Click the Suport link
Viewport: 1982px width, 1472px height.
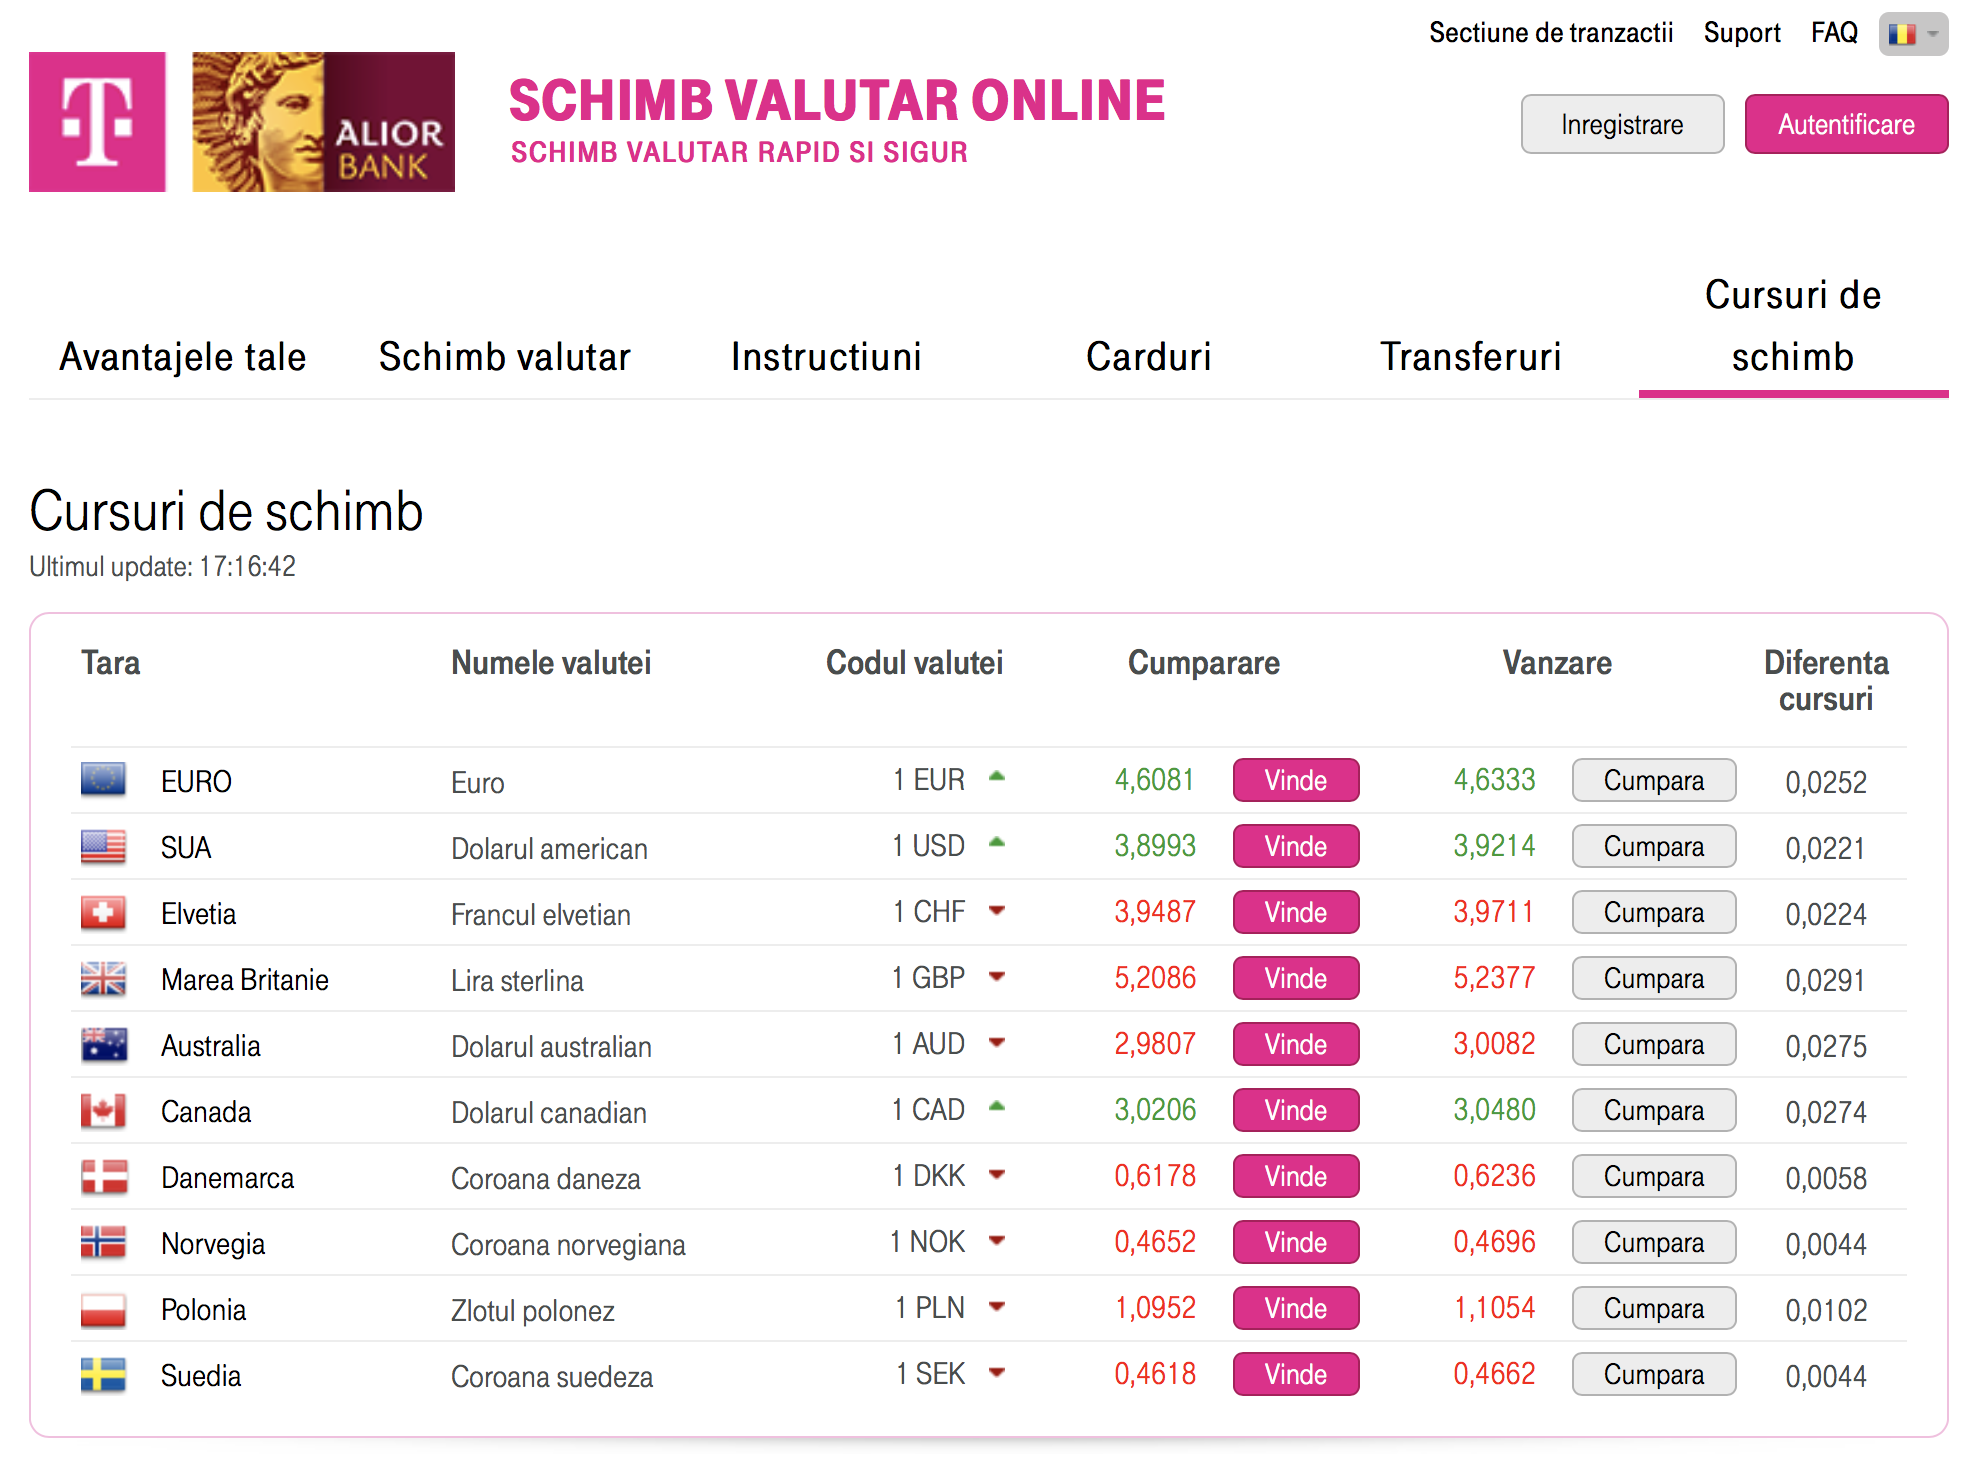pos(1741,33)
